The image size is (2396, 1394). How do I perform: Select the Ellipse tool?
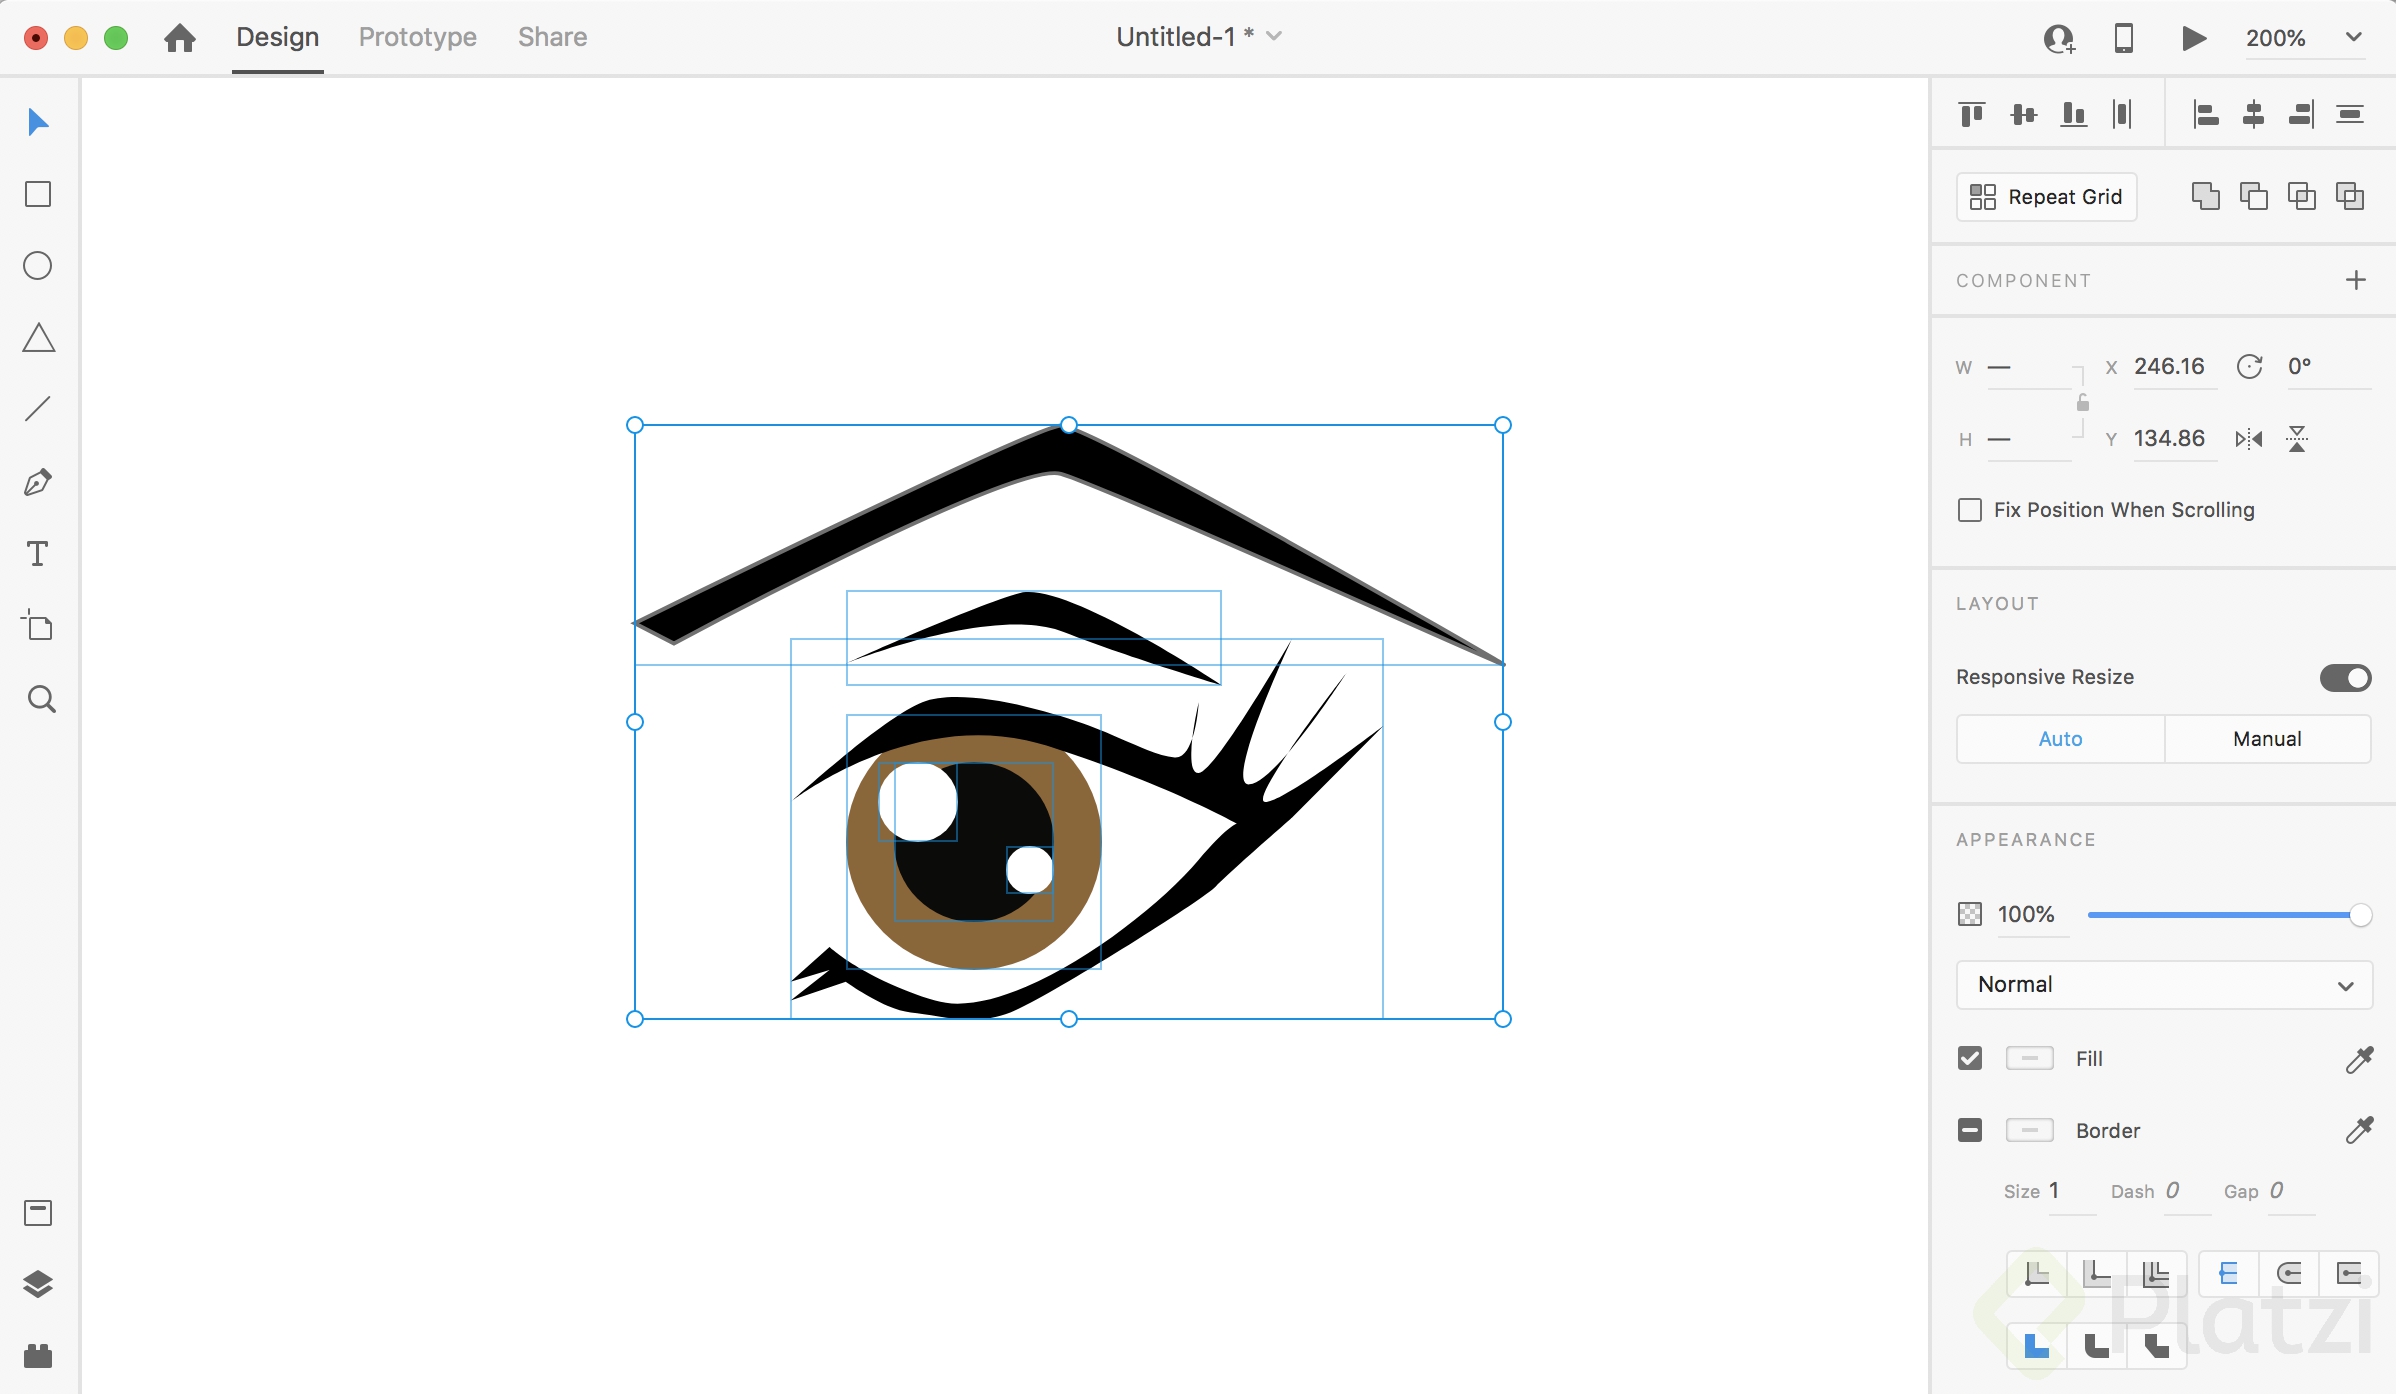tap(37, 265)
